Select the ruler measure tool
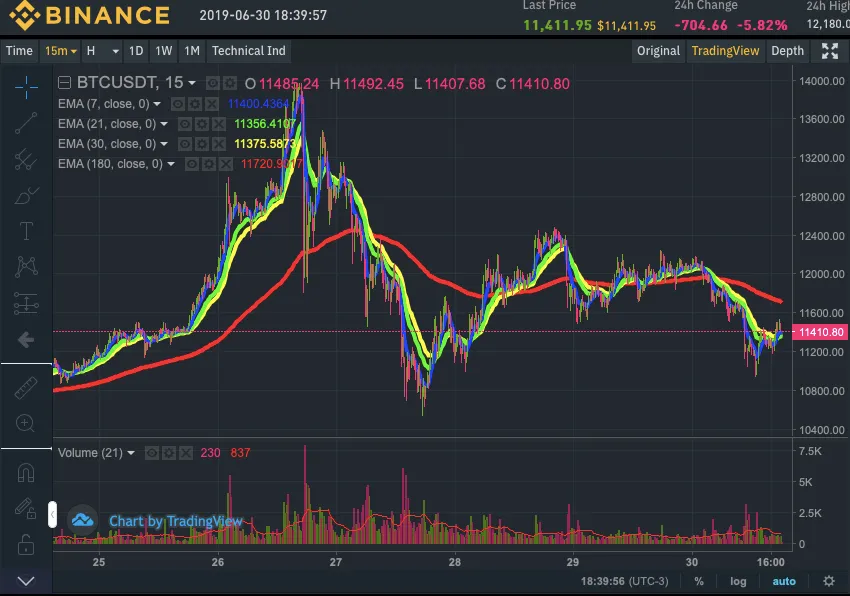 click(x=26, y=388)
